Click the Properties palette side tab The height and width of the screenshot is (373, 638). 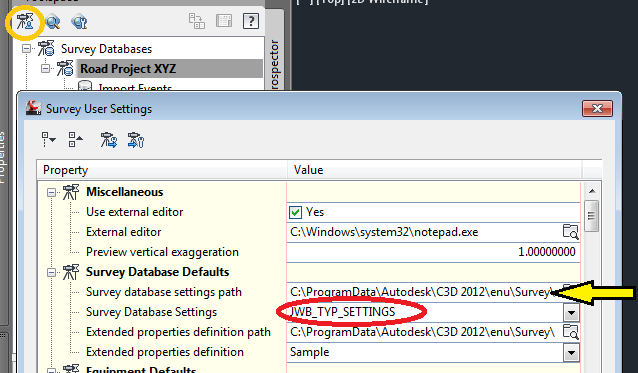click(x=3, y=157)
